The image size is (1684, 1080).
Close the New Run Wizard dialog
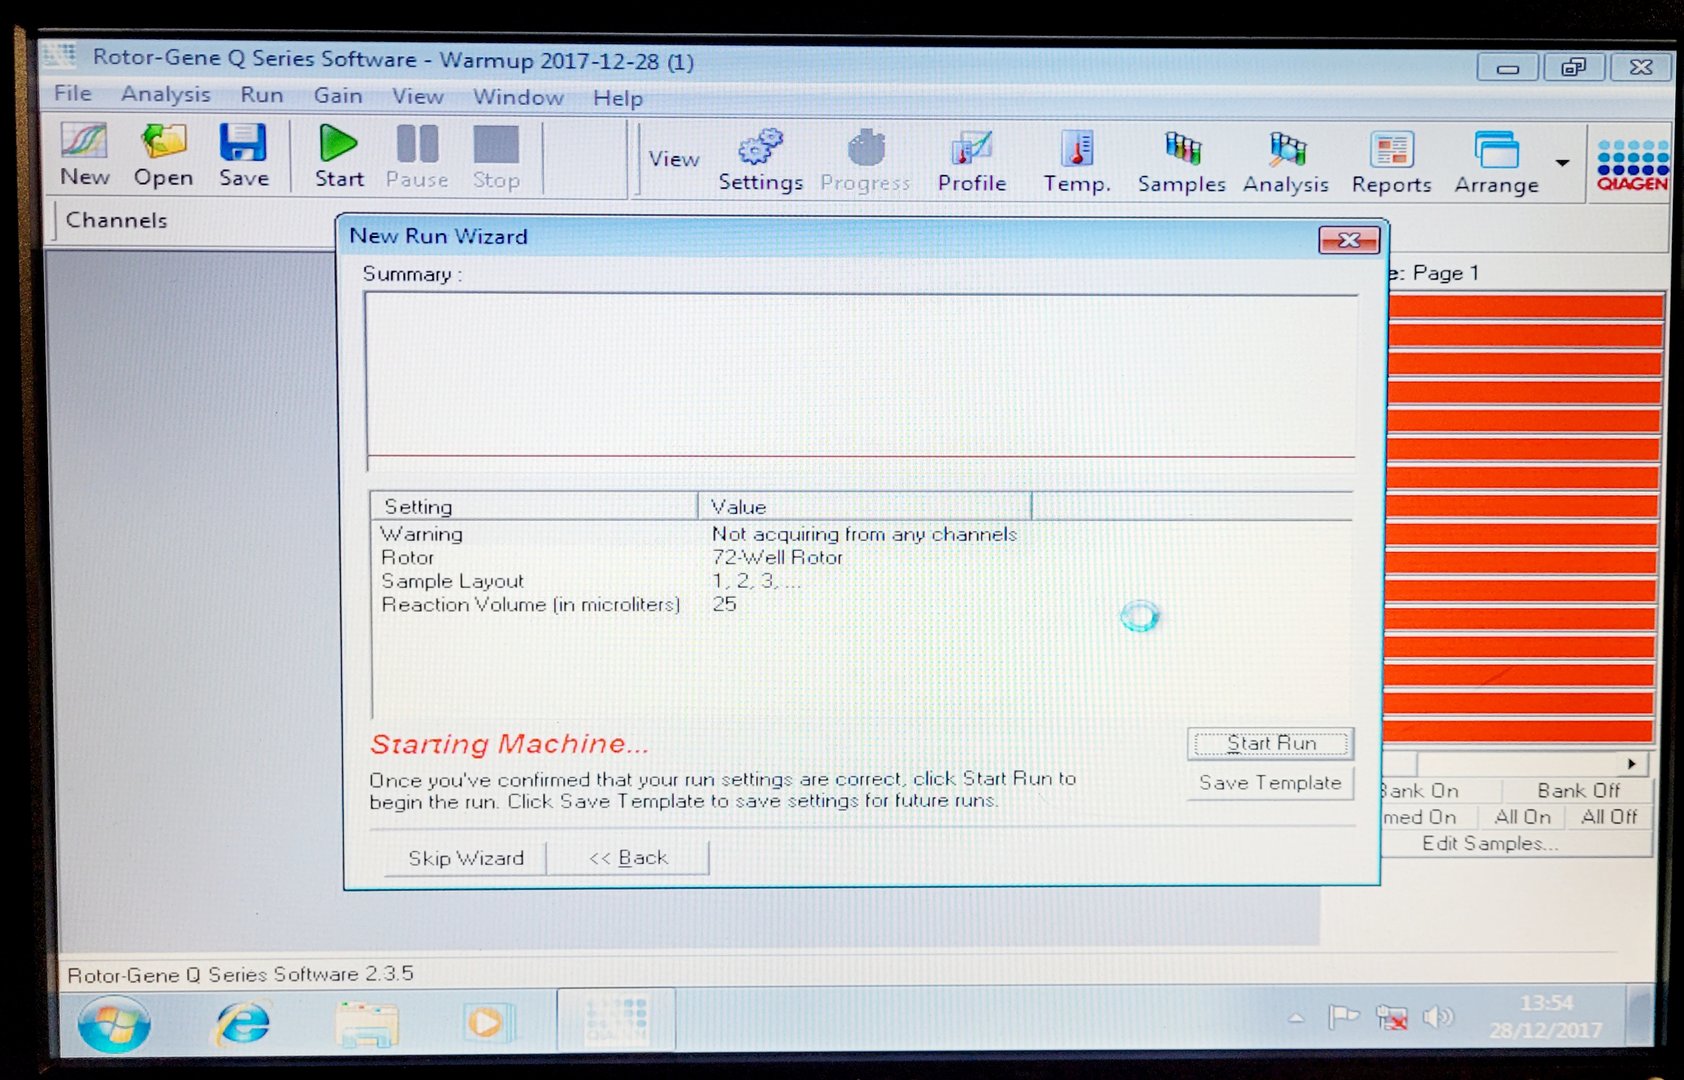pyautogui.click(x=1349, y=240)
